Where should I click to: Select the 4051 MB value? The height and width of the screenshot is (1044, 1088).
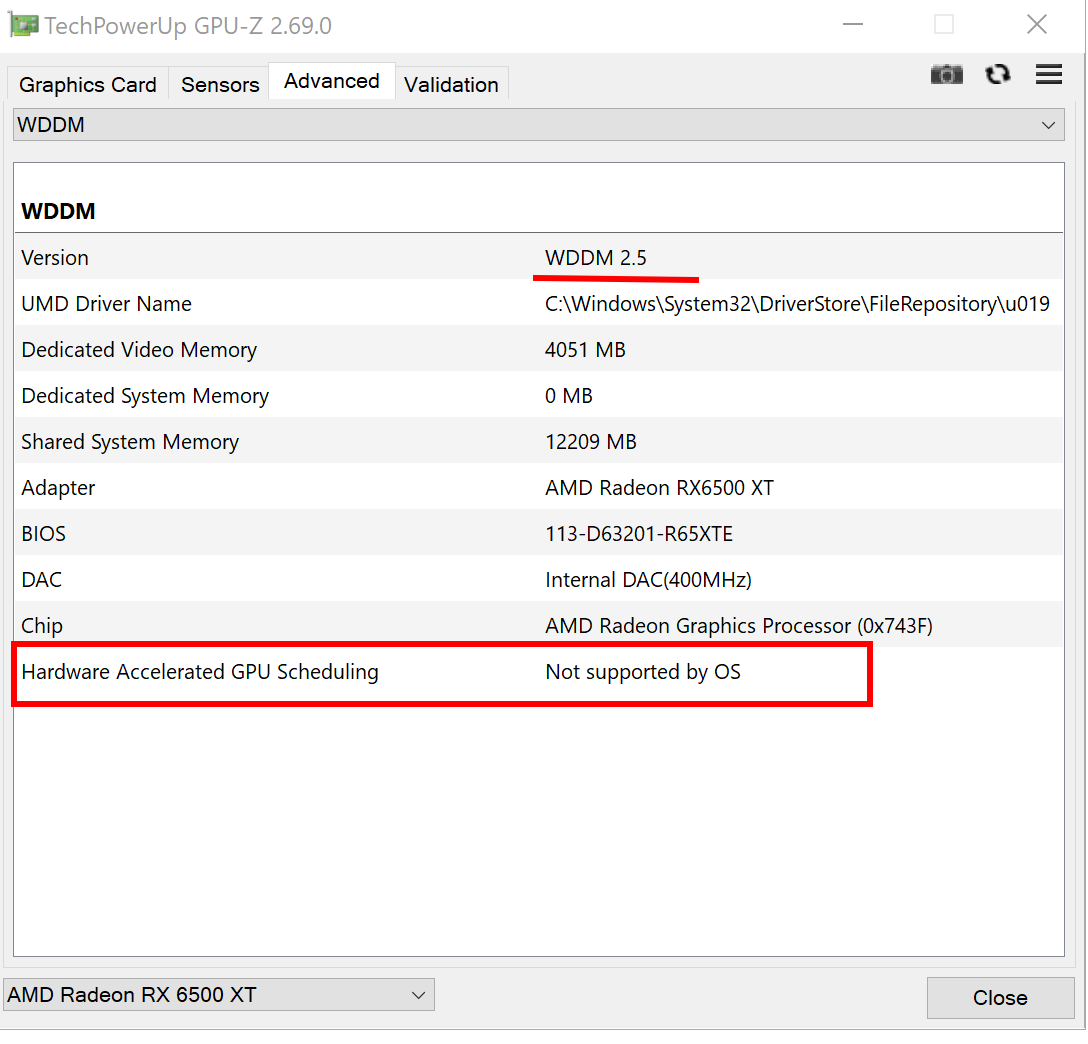pyautogui.click(x=585, y=350)
